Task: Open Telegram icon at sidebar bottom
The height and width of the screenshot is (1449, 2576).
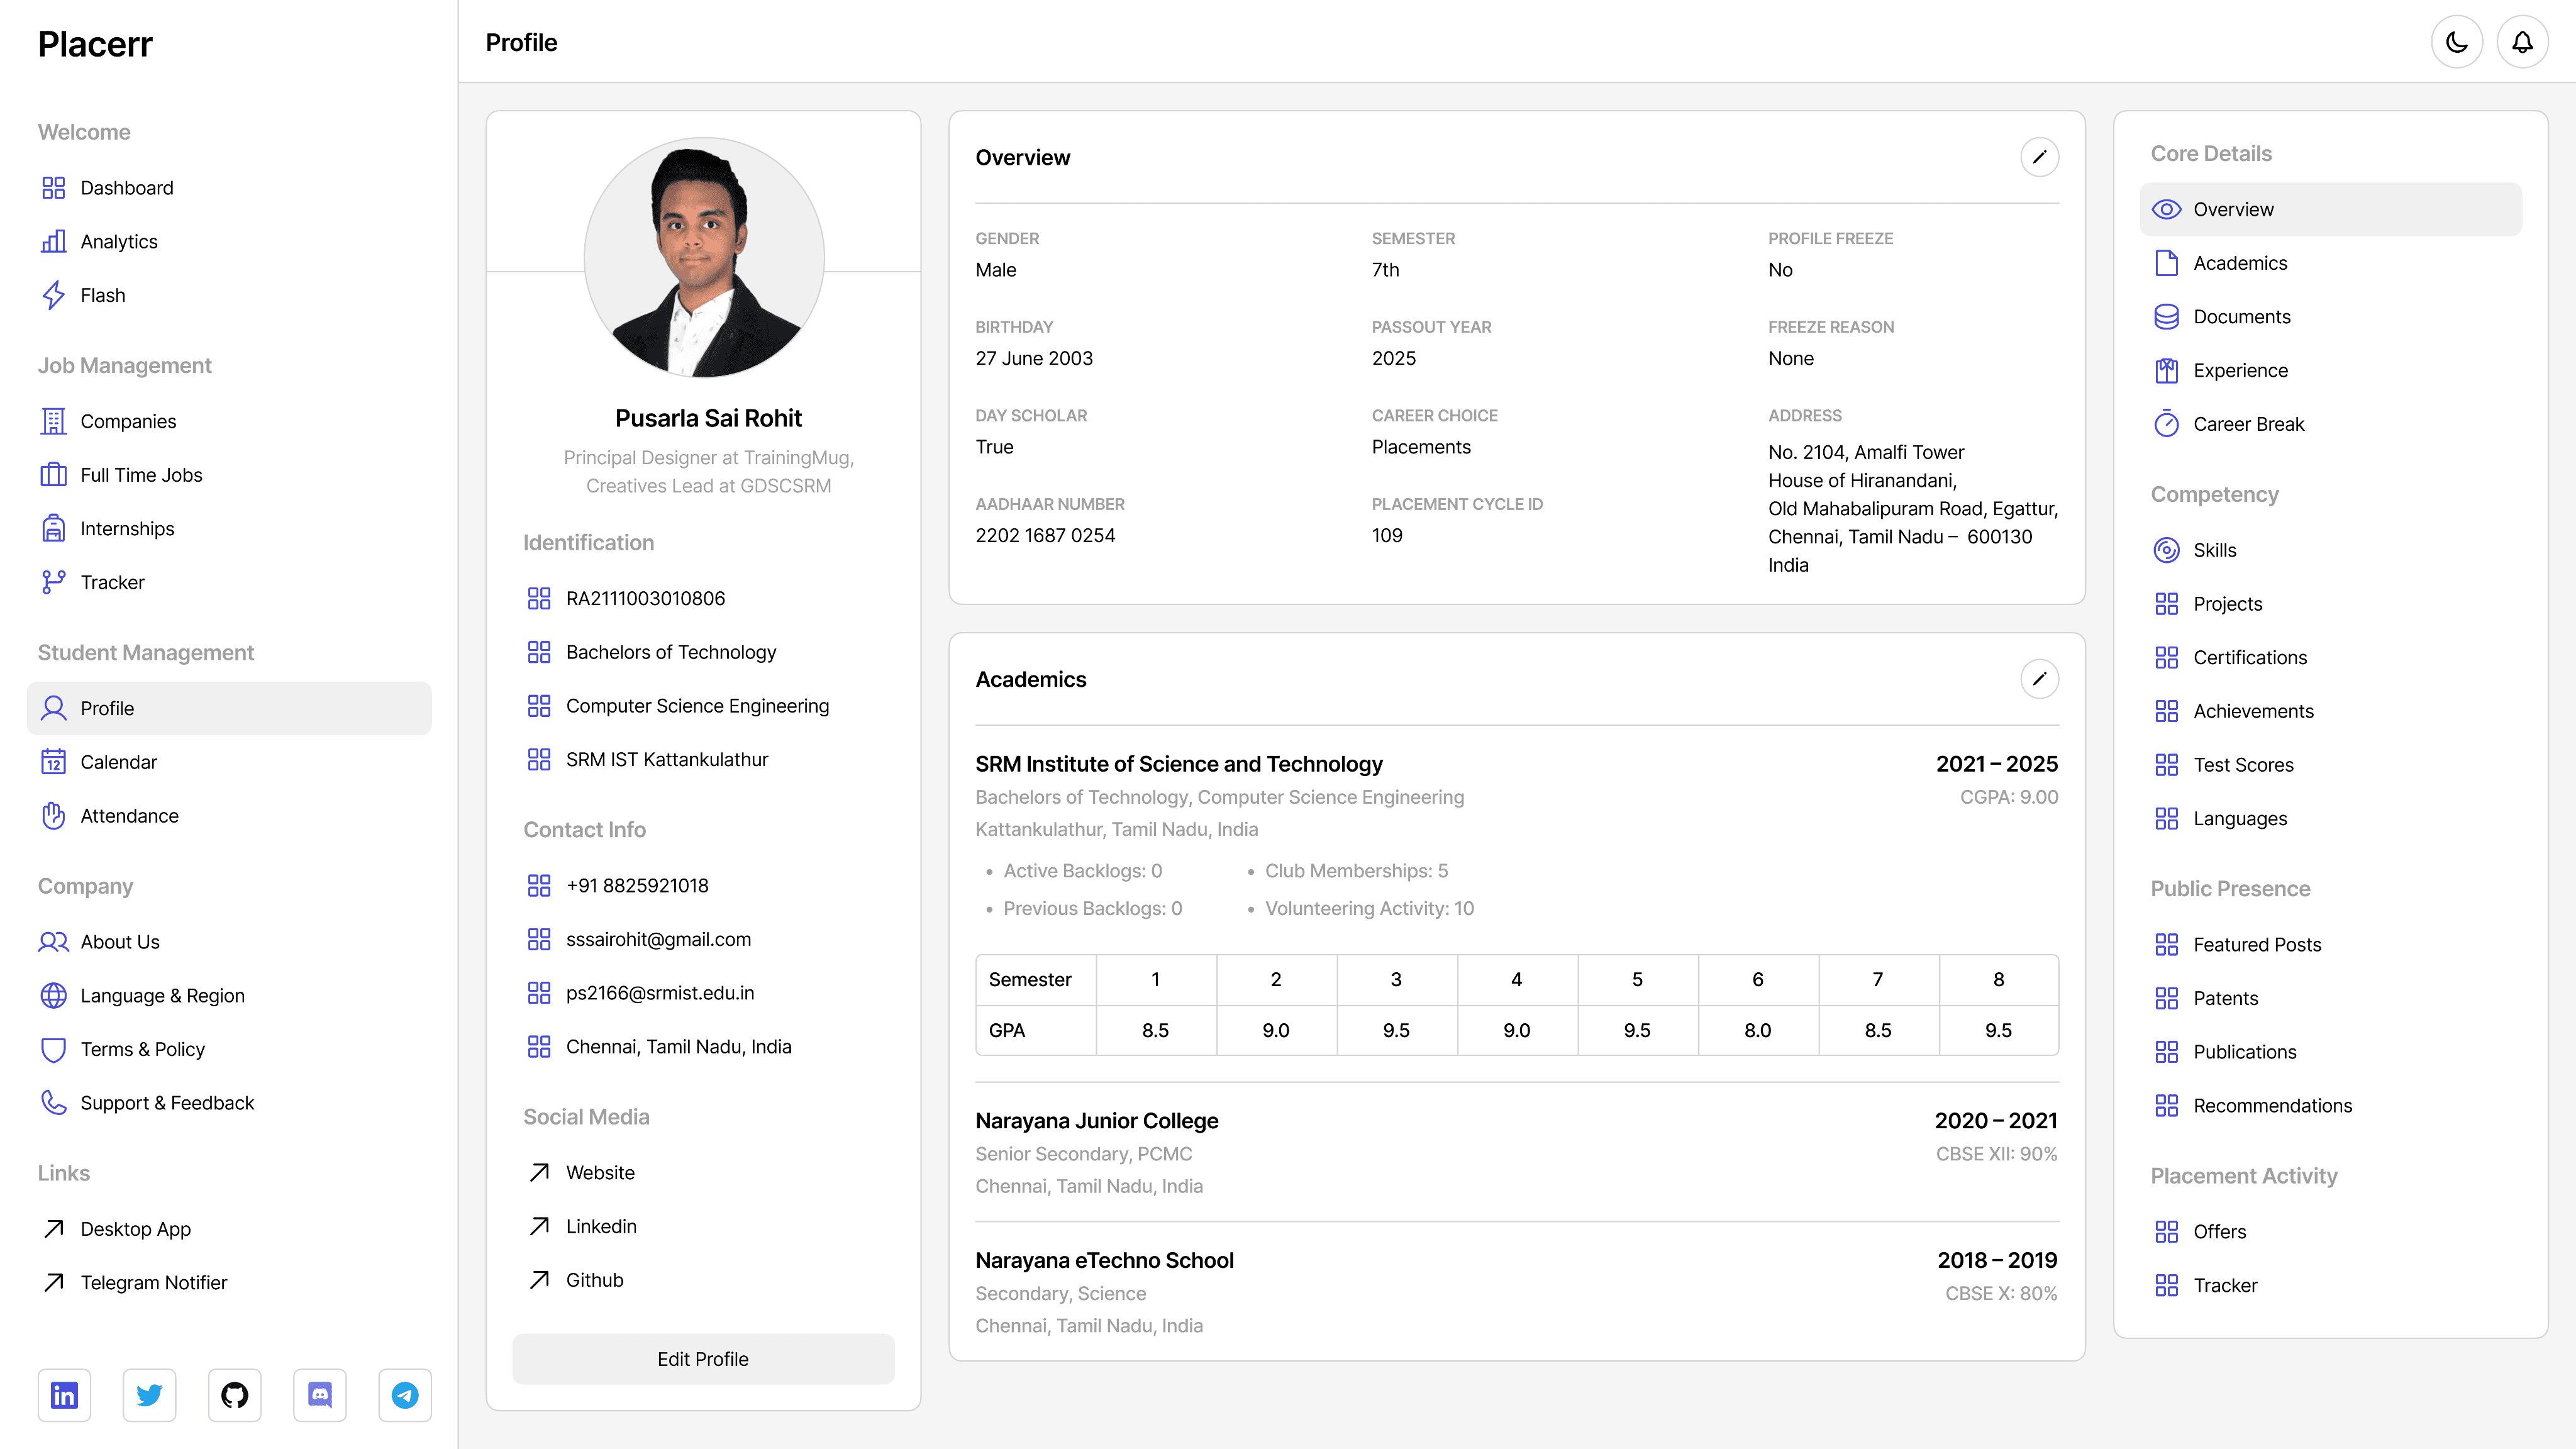Action: tap(405, 1395)
